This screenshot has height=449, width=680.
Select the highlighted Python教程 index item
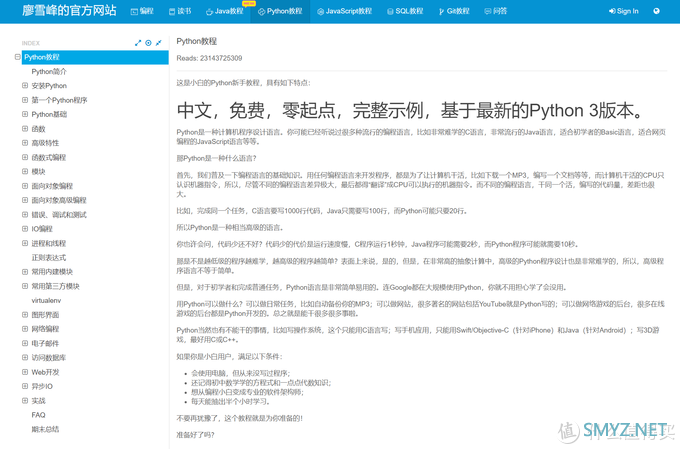(95, 57)
